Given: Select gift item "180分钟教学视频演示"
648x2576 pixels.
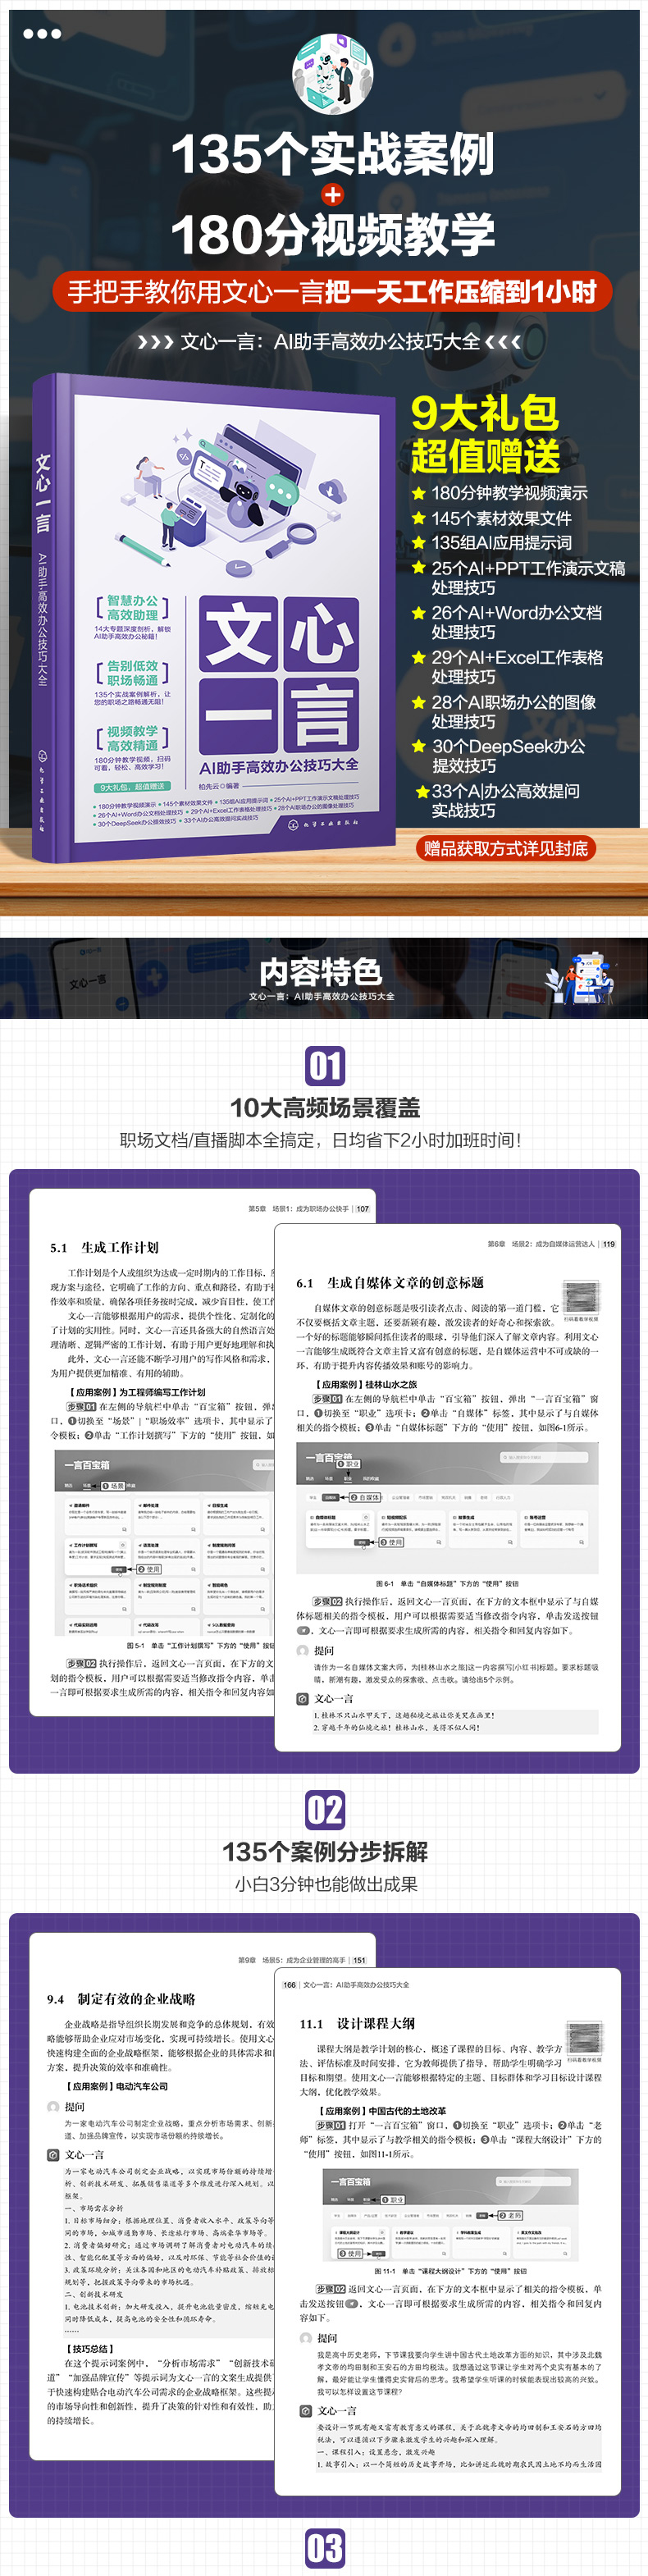Looking at the screenshot, I should pyautogui.click(x=509, y=493).
